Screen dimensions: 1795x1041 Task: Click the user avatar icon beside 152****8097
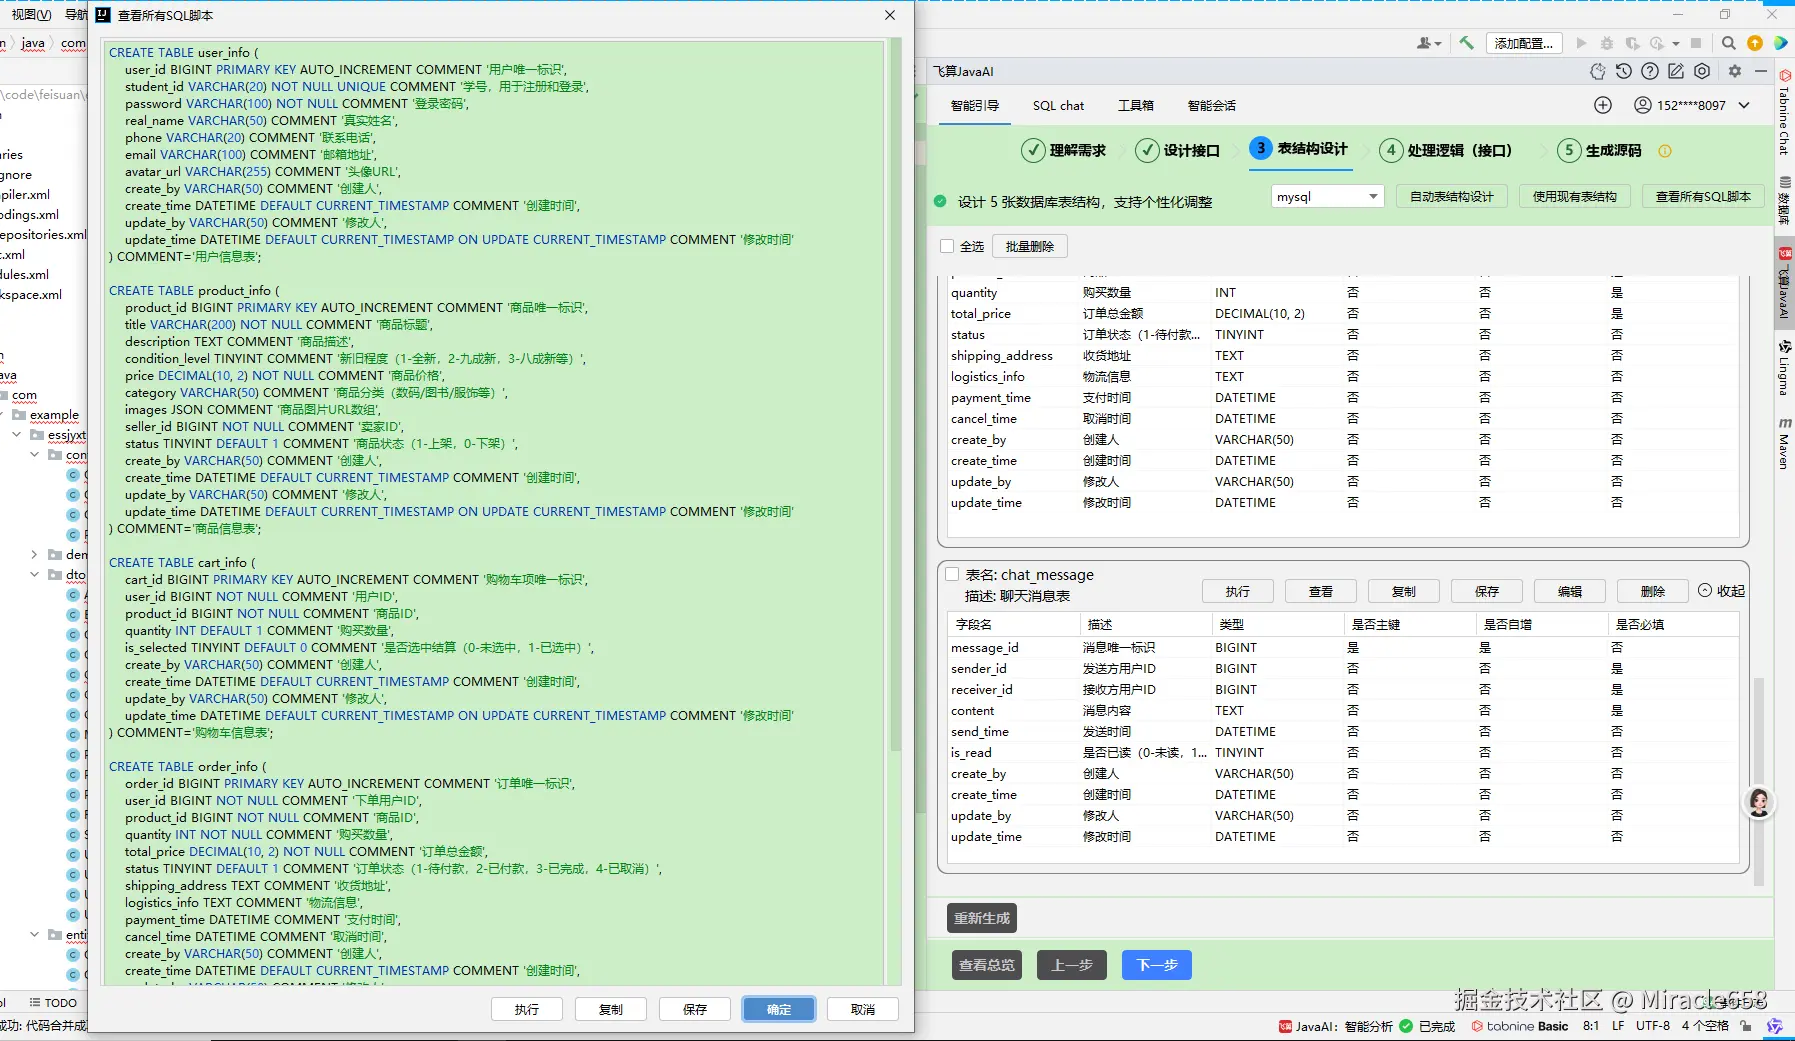(1642, 105)
